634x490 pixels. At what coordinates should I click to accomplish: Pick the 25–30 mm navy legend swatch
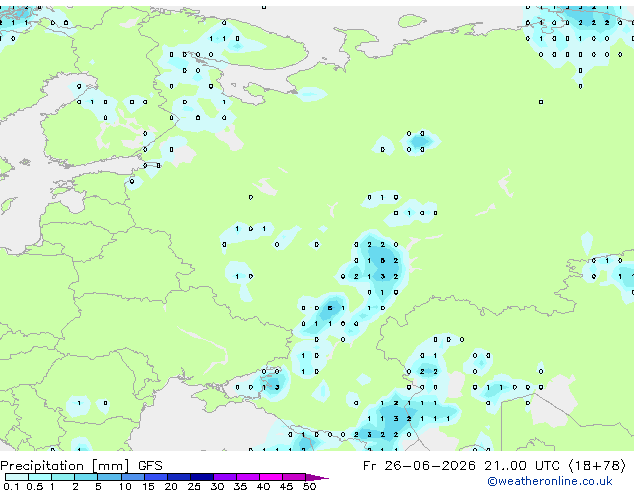(201, 477)
